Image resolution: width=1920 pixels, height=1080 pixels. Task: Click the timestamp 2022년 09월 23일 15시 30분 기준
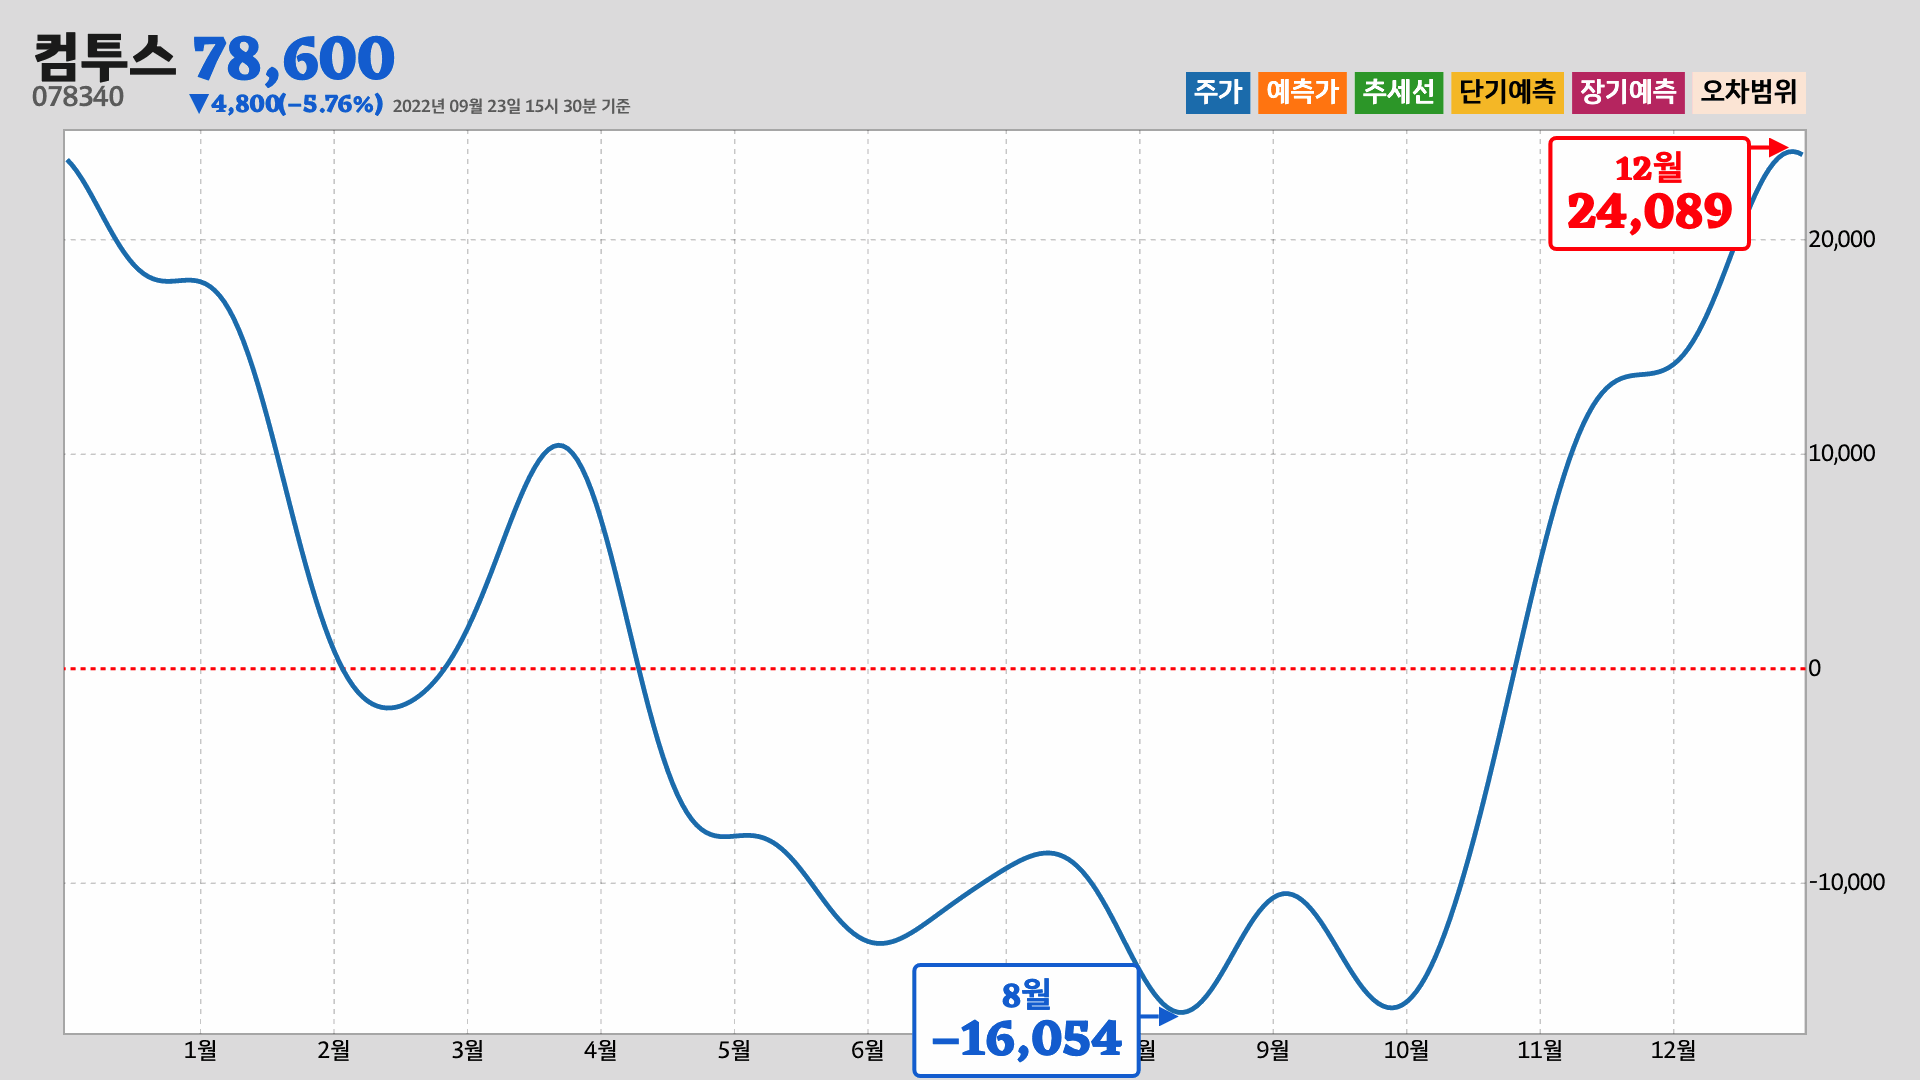pyautogui.click(x=511, y=106)
